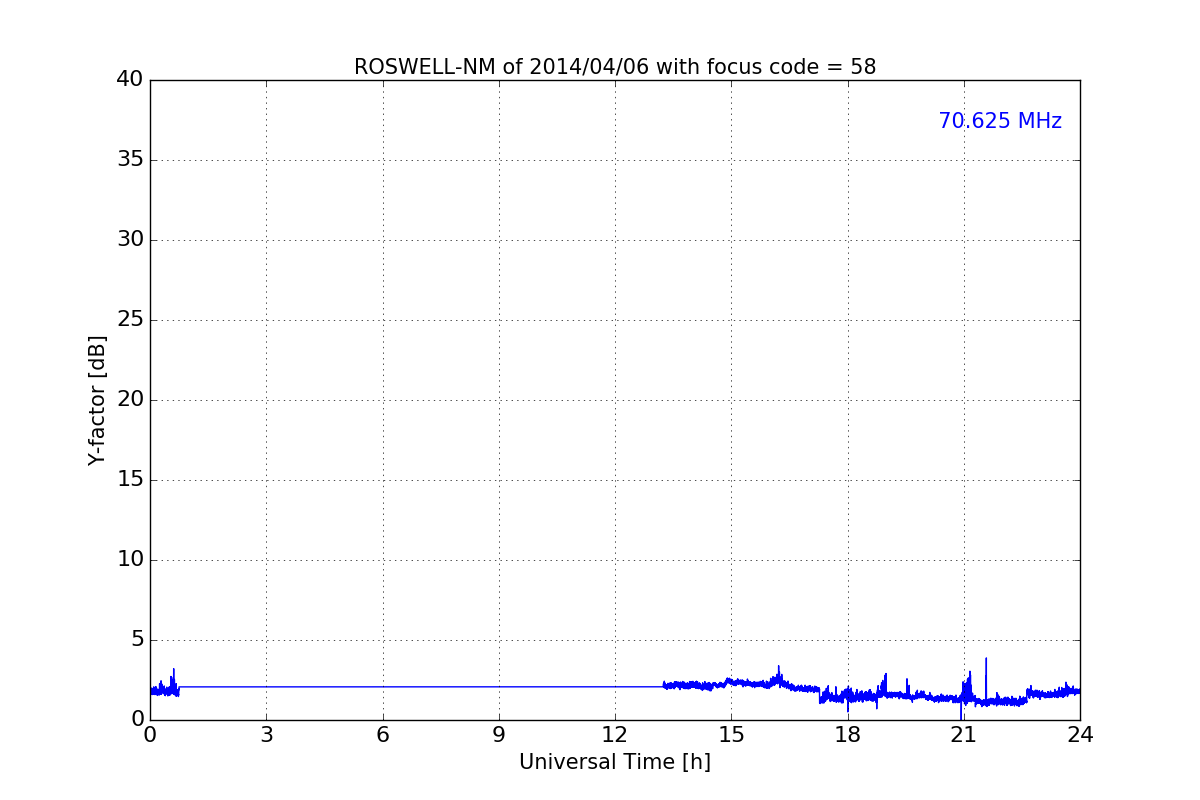Click y-axis tick label '25'

(130, 320)
